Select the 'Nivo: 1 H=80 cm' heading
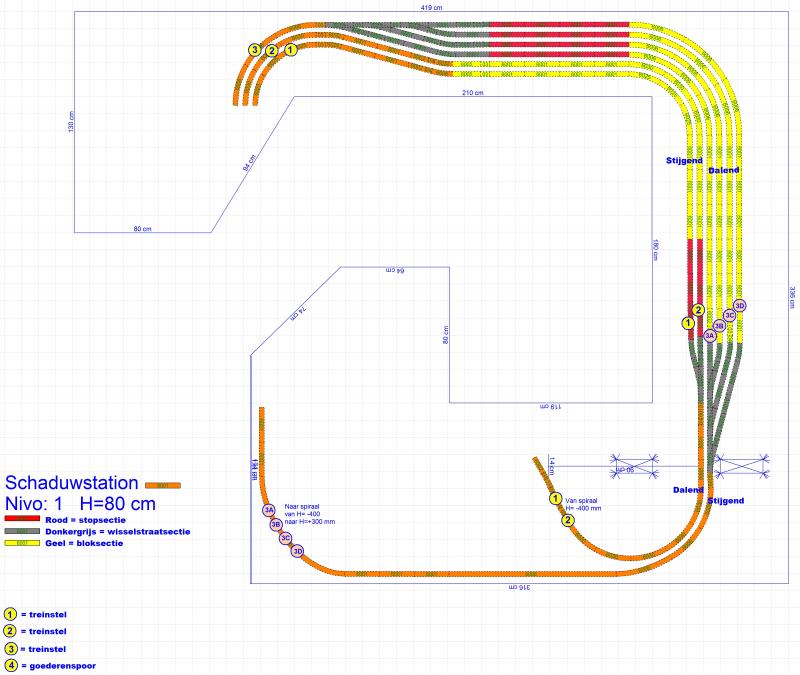The width and height of the screenshot is (800, 675). (x=80, y=504)
